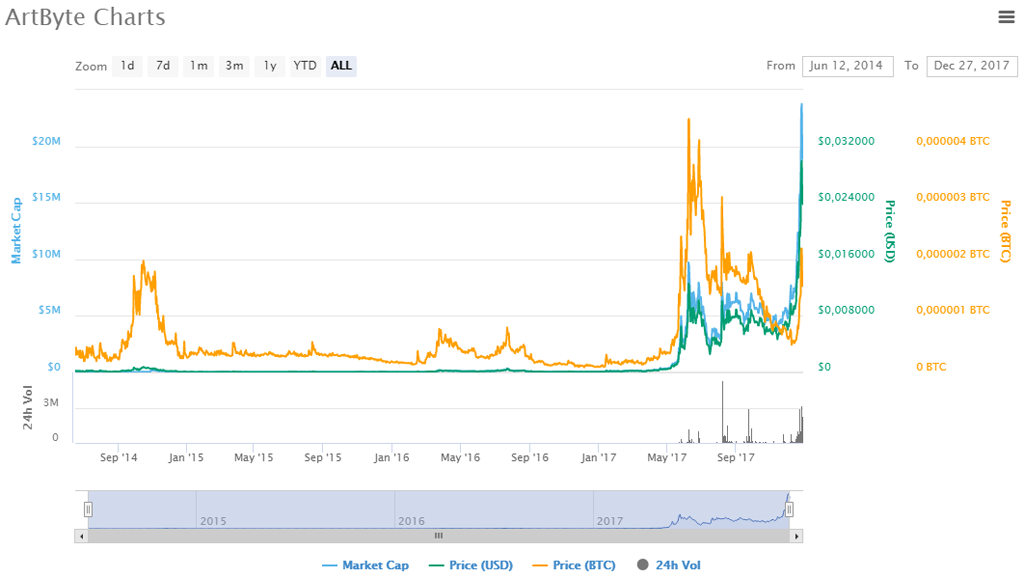Grab the left navigator range handle

[88, 509]
